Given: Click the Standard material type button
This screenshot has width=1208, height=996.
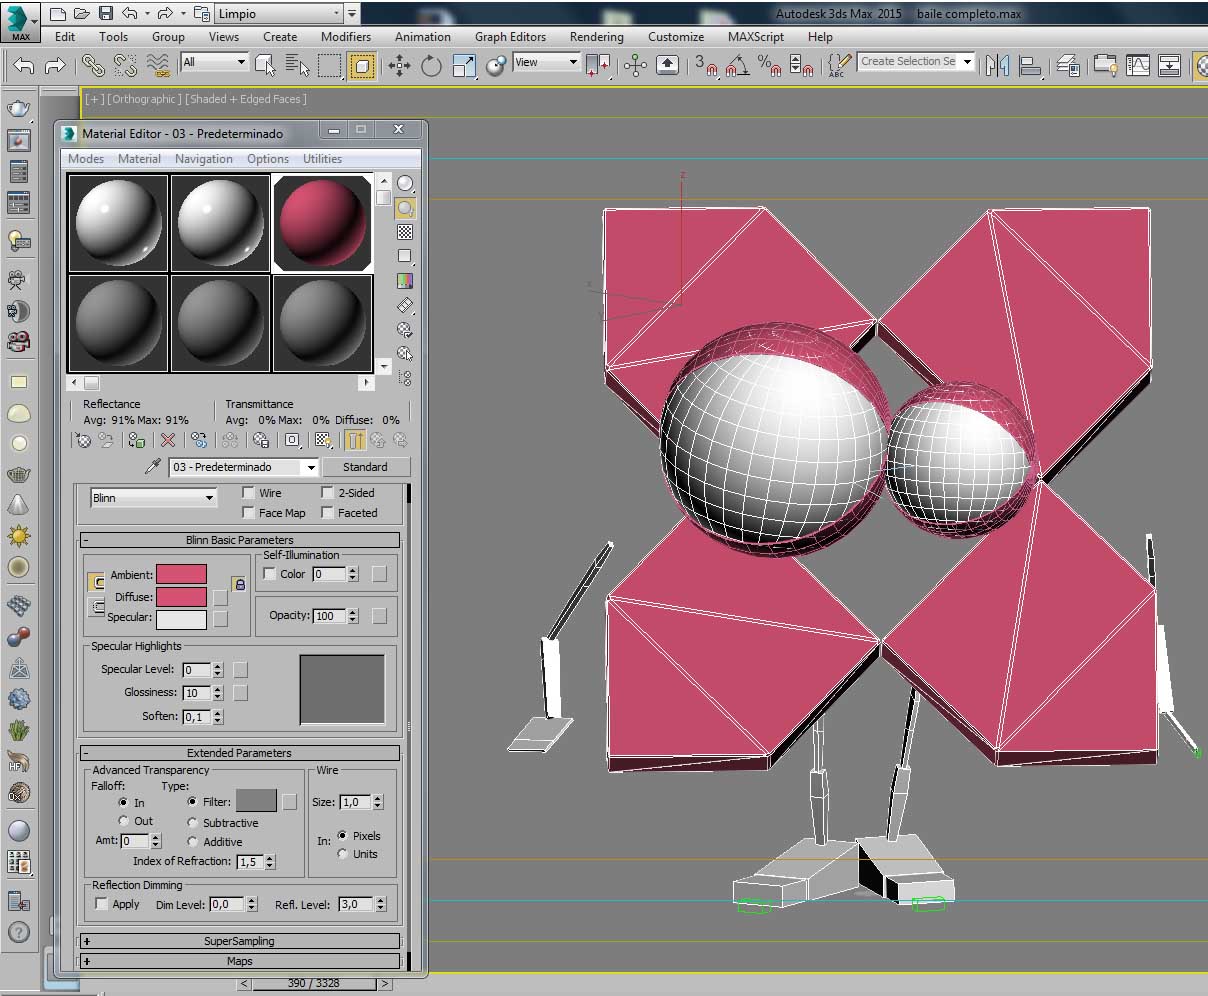Looking at the screenshot, I should [365, 467].
